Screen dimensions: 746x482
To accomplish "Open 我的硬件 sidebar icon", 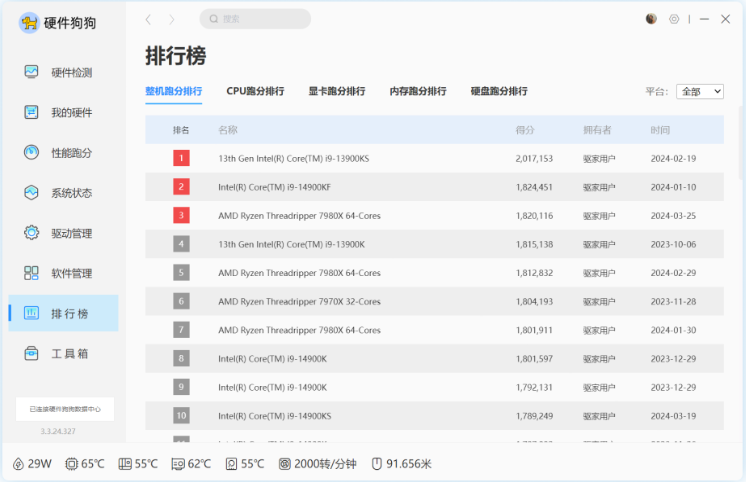I will click(31, 112).
